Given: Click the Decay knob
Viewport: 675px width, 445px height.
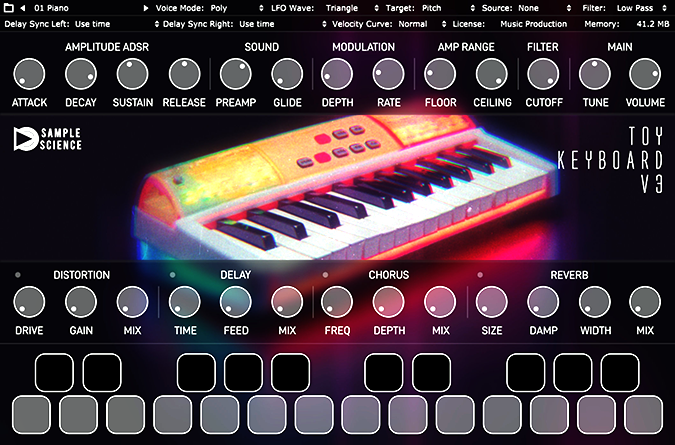Looking at the screenshot, I should point(81,74).
